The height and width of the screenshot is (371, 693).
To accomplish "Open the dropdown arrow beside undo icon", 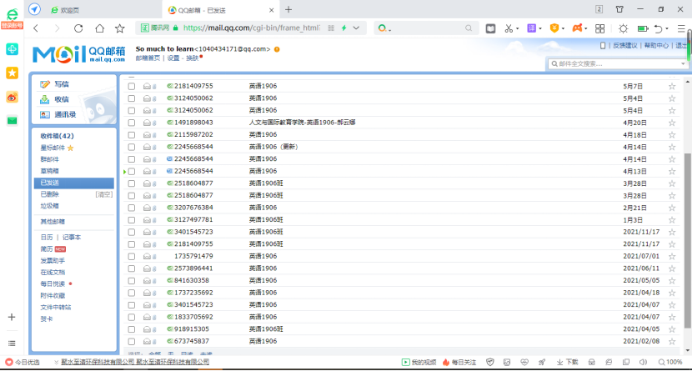I will [667, 29].
